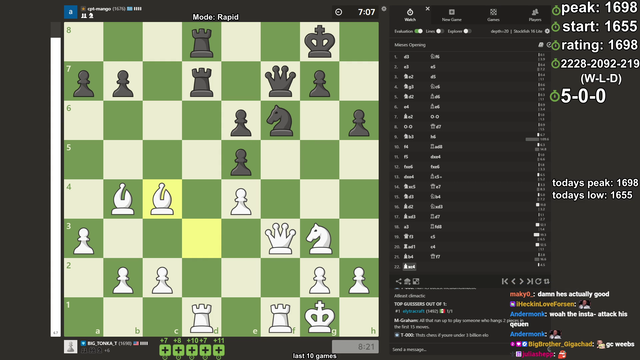The width and height of the screenshot is (640, 360).
Task: Click the download icon next to share
Action: tap(407, 281)
